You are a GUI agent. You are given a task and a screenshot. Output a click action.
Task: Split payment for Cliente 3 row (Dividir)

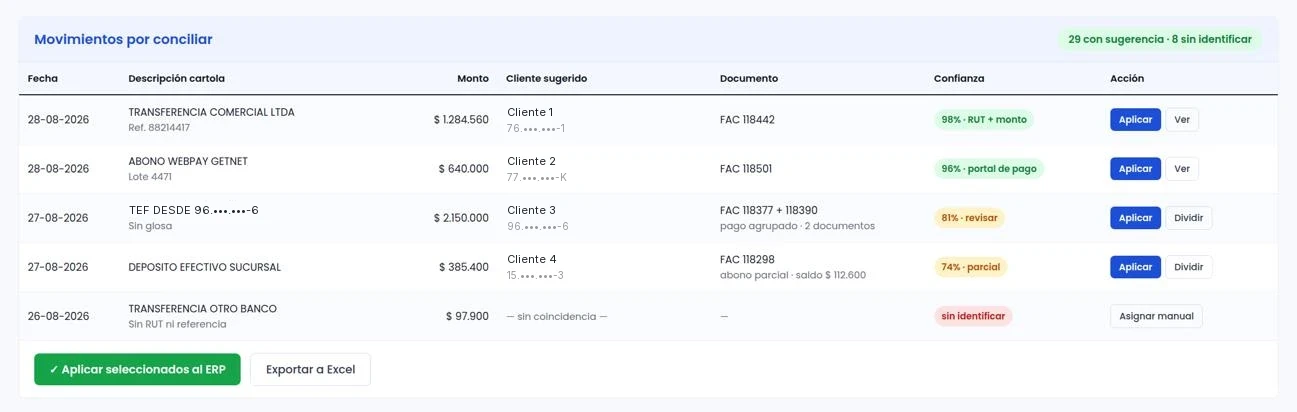pos(1188,218)
